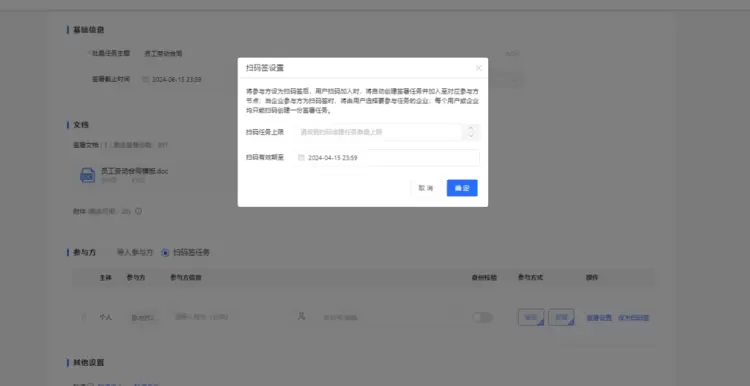The width and height of the screenshot is (750, 386).
Task: Click the 员工劳动合同模板.doc file icon
Action: point(87,175)
